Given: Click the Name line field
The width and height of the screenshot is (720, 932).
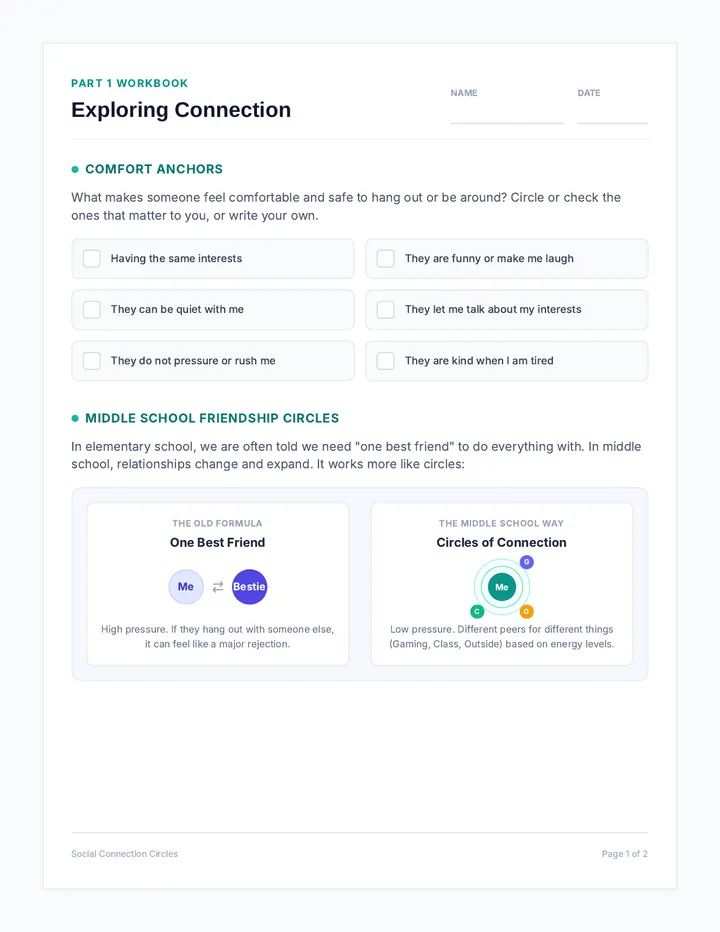Looking at the screenshot, I should pos(507,113).
